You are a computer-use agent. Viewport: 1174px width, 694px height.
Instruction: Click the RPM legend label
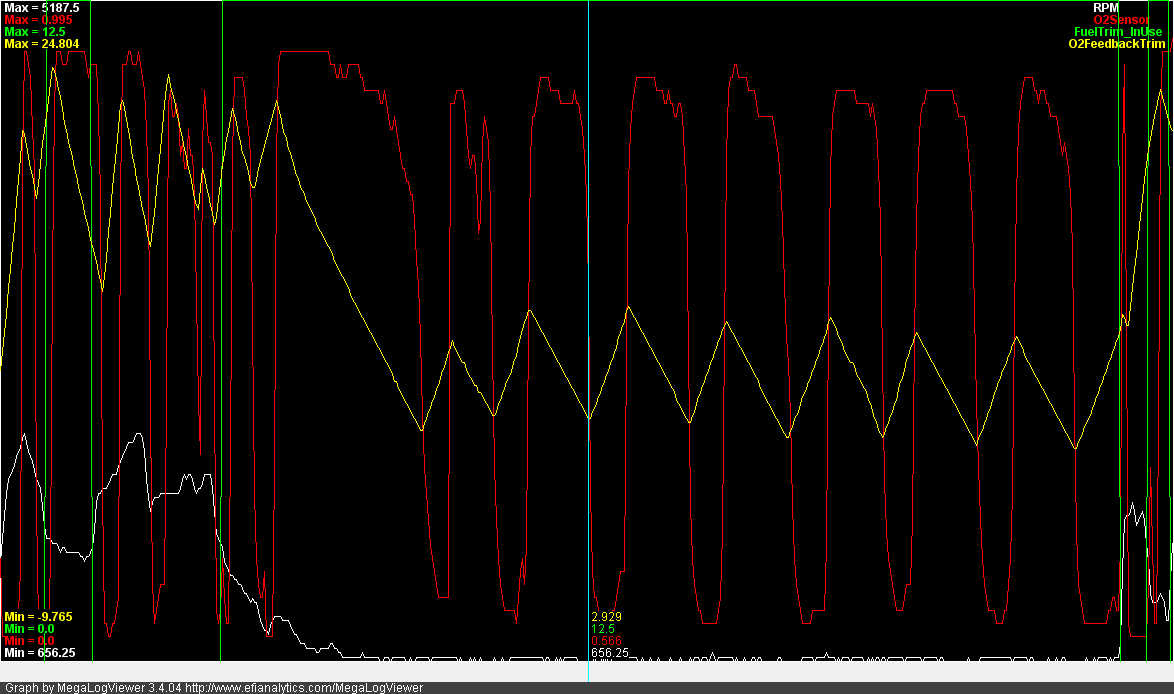[1106, 7]
